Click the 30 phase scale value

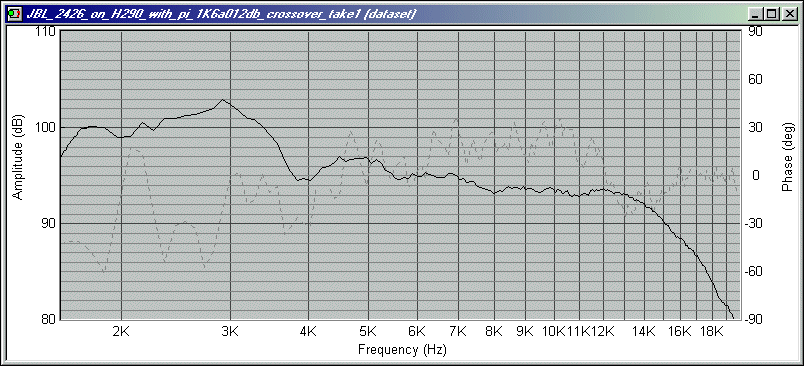coord(757,127)
